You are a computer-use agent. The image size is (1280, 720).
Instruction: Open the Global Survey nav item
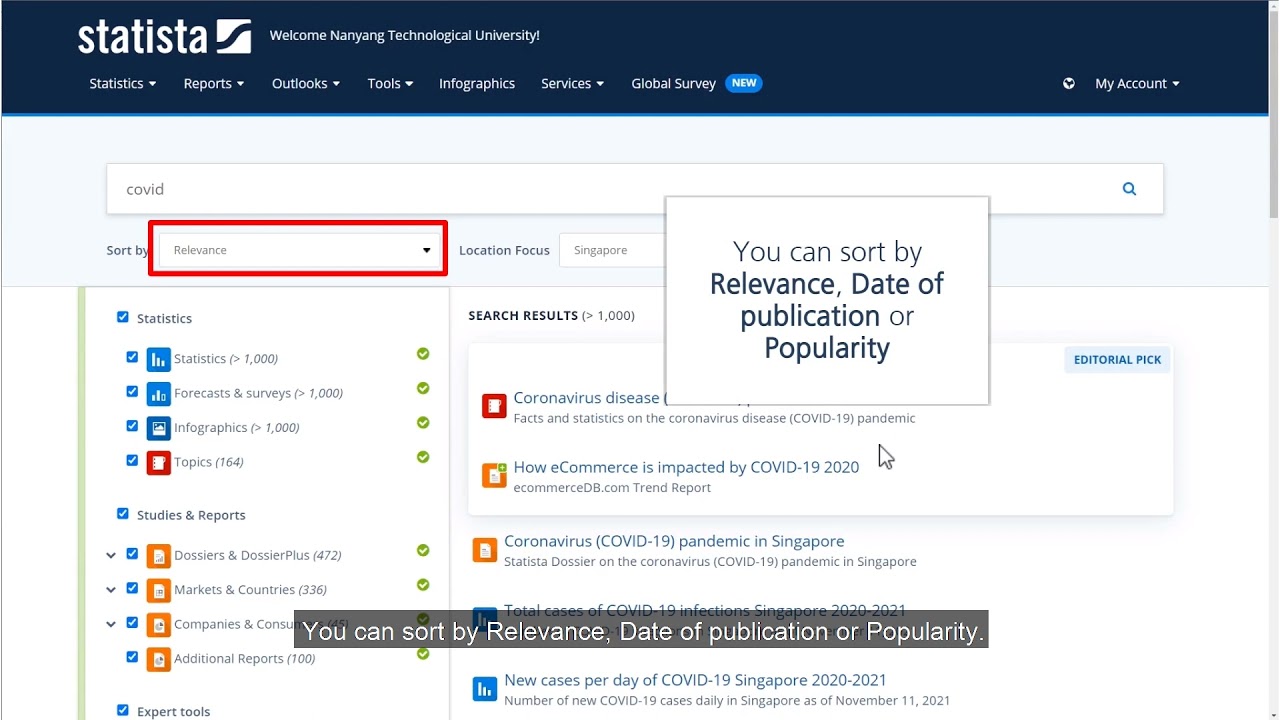pos(673,84)
